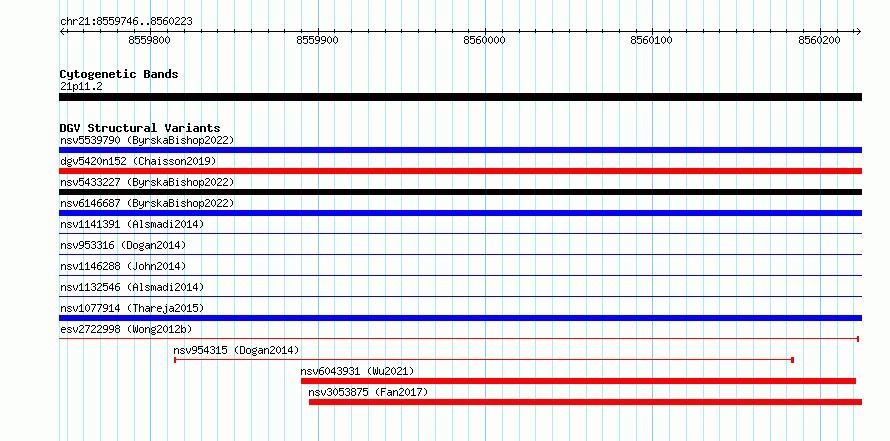Viewport: 890px width, 441px height.
Task: Select the red nsv3053875 variant bar
Action: [x=585, y=402]
